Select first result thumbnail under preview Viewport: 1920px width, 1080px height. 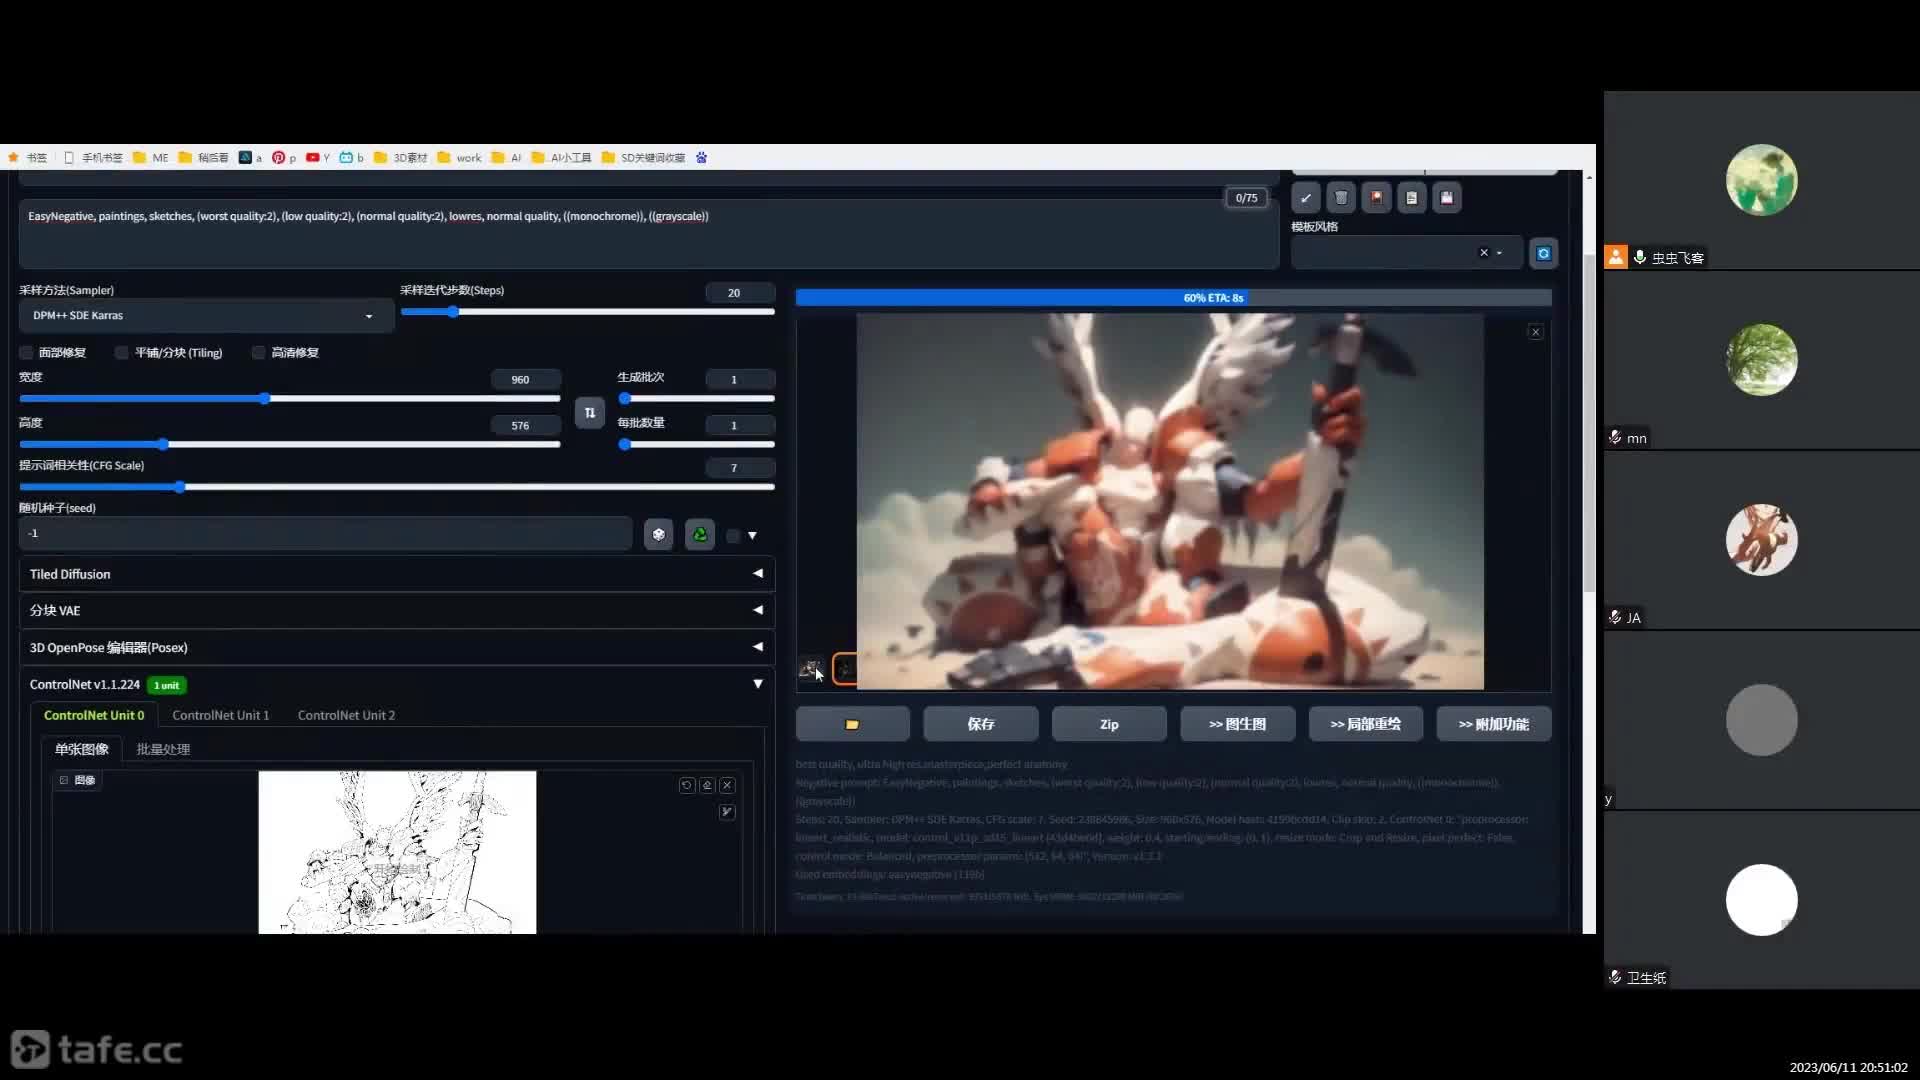click(x=810, y=668)
